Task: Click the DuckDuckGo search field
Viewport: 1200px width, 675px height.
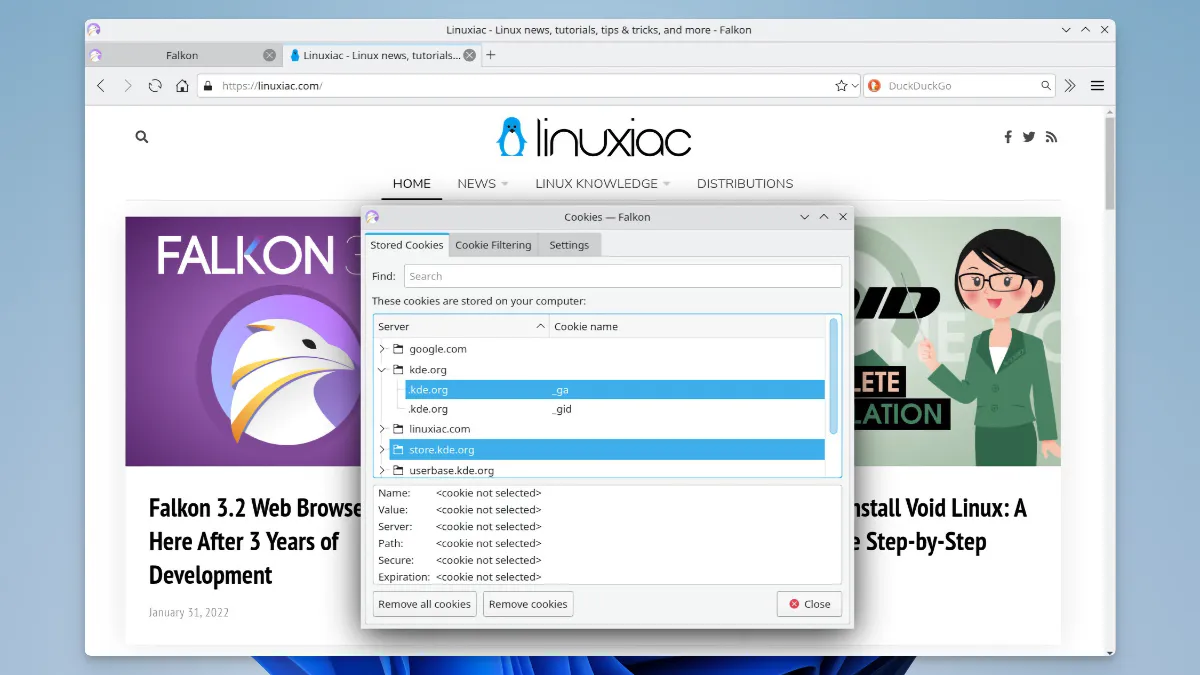Action: pos(960,86)
